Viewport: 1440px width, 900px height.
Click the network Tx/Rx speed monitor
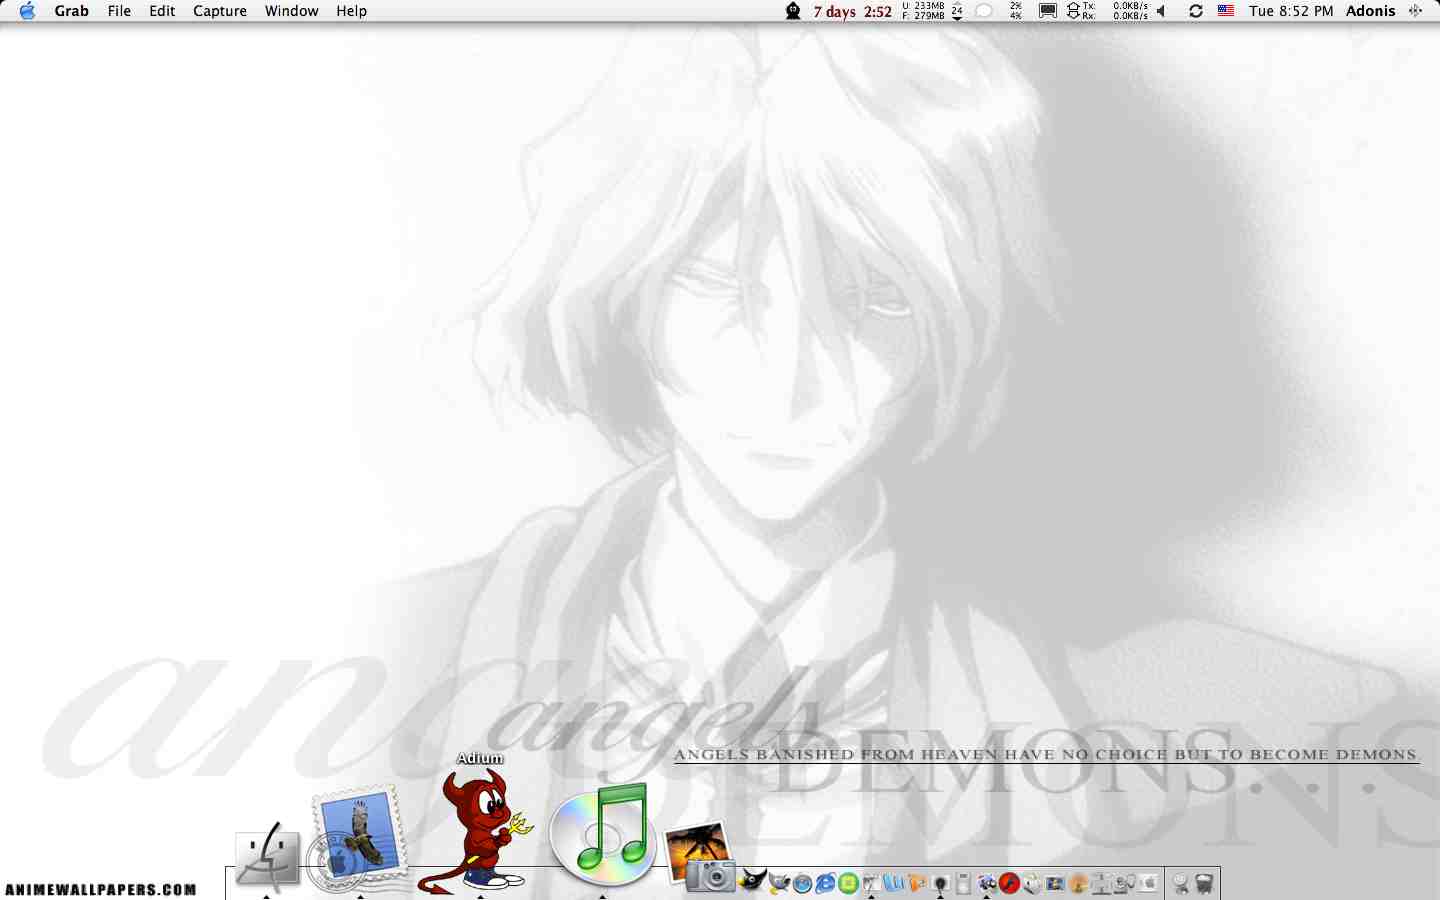(1108, 11)
